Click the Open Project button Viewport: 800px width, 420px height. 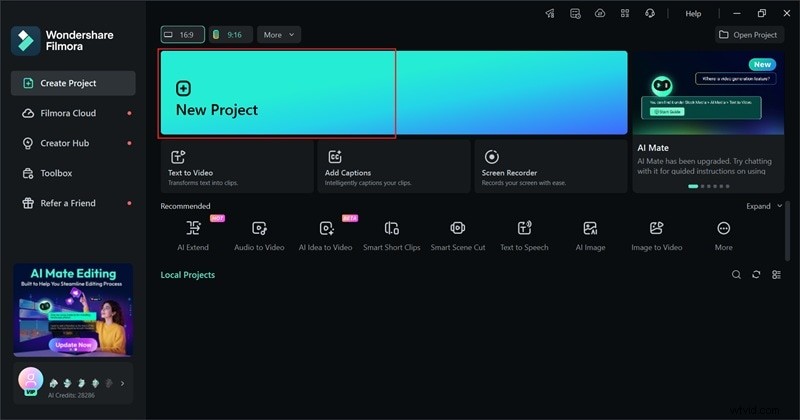749,34
